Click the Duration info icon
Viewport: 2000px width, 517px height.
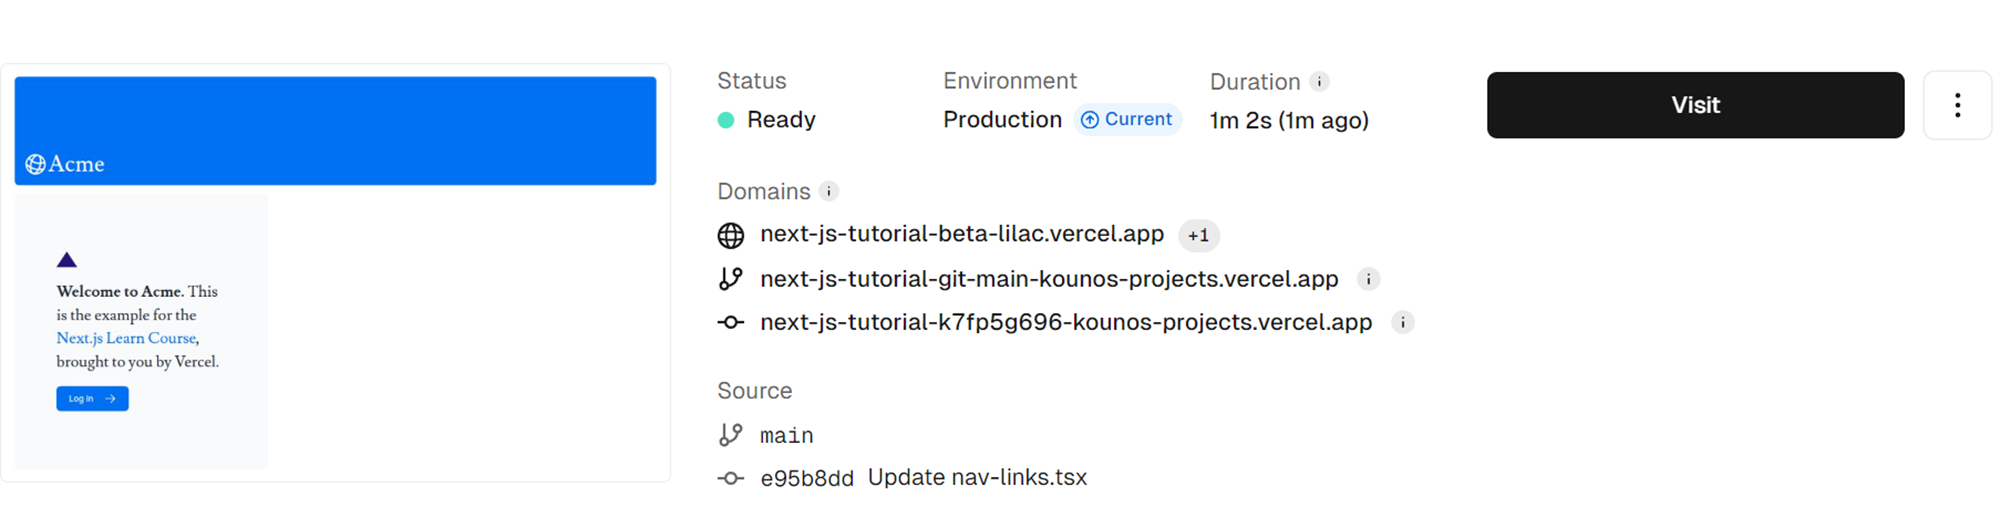tap(1319, 81)
